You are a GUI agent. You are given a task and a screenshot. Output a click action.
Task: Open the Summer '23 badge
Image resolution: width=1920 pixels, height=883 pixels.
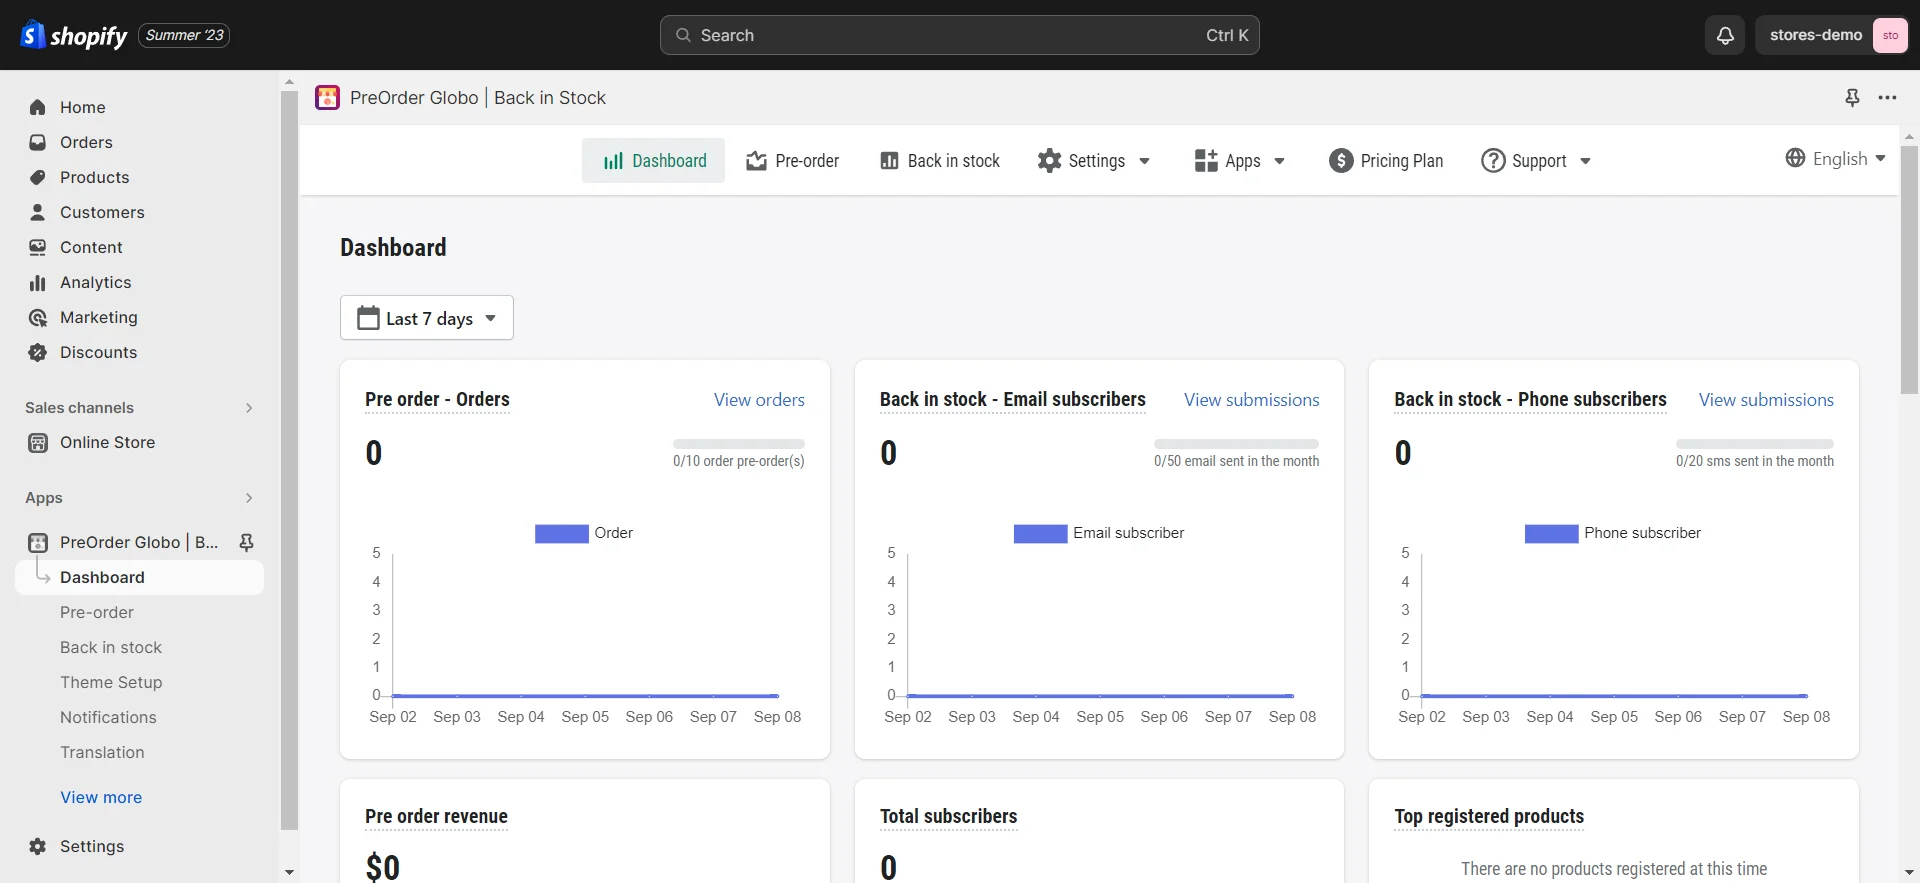point(184,35)
